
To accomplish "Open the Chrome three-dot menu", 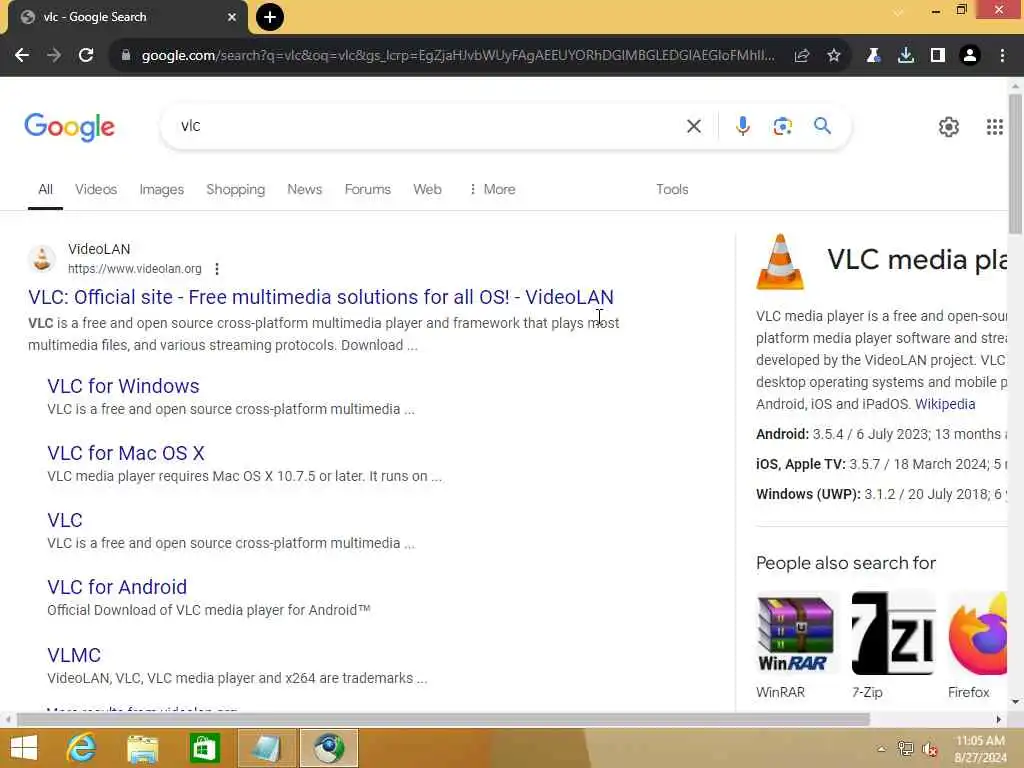I will [x=1002, y=55].
